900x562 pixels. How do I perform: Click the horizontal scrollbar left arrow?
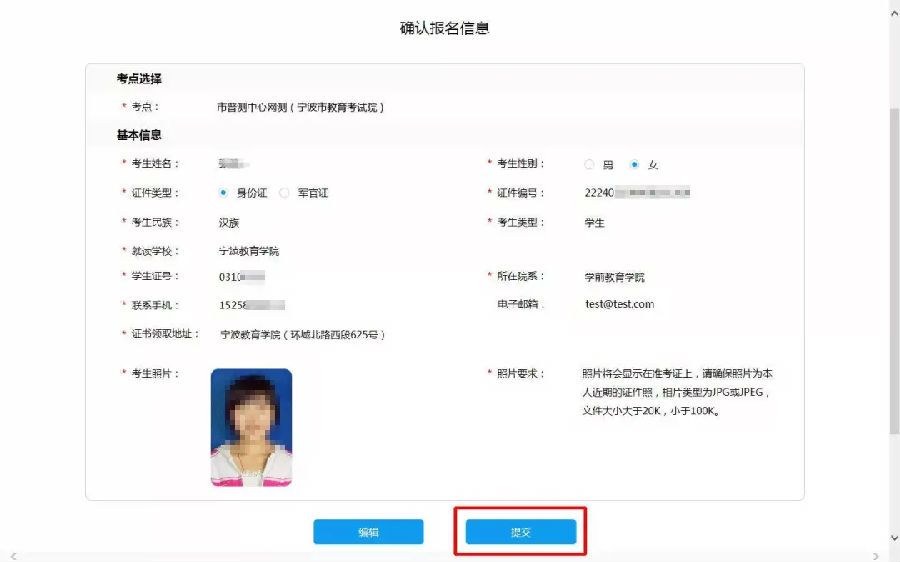tap(13, 555)
